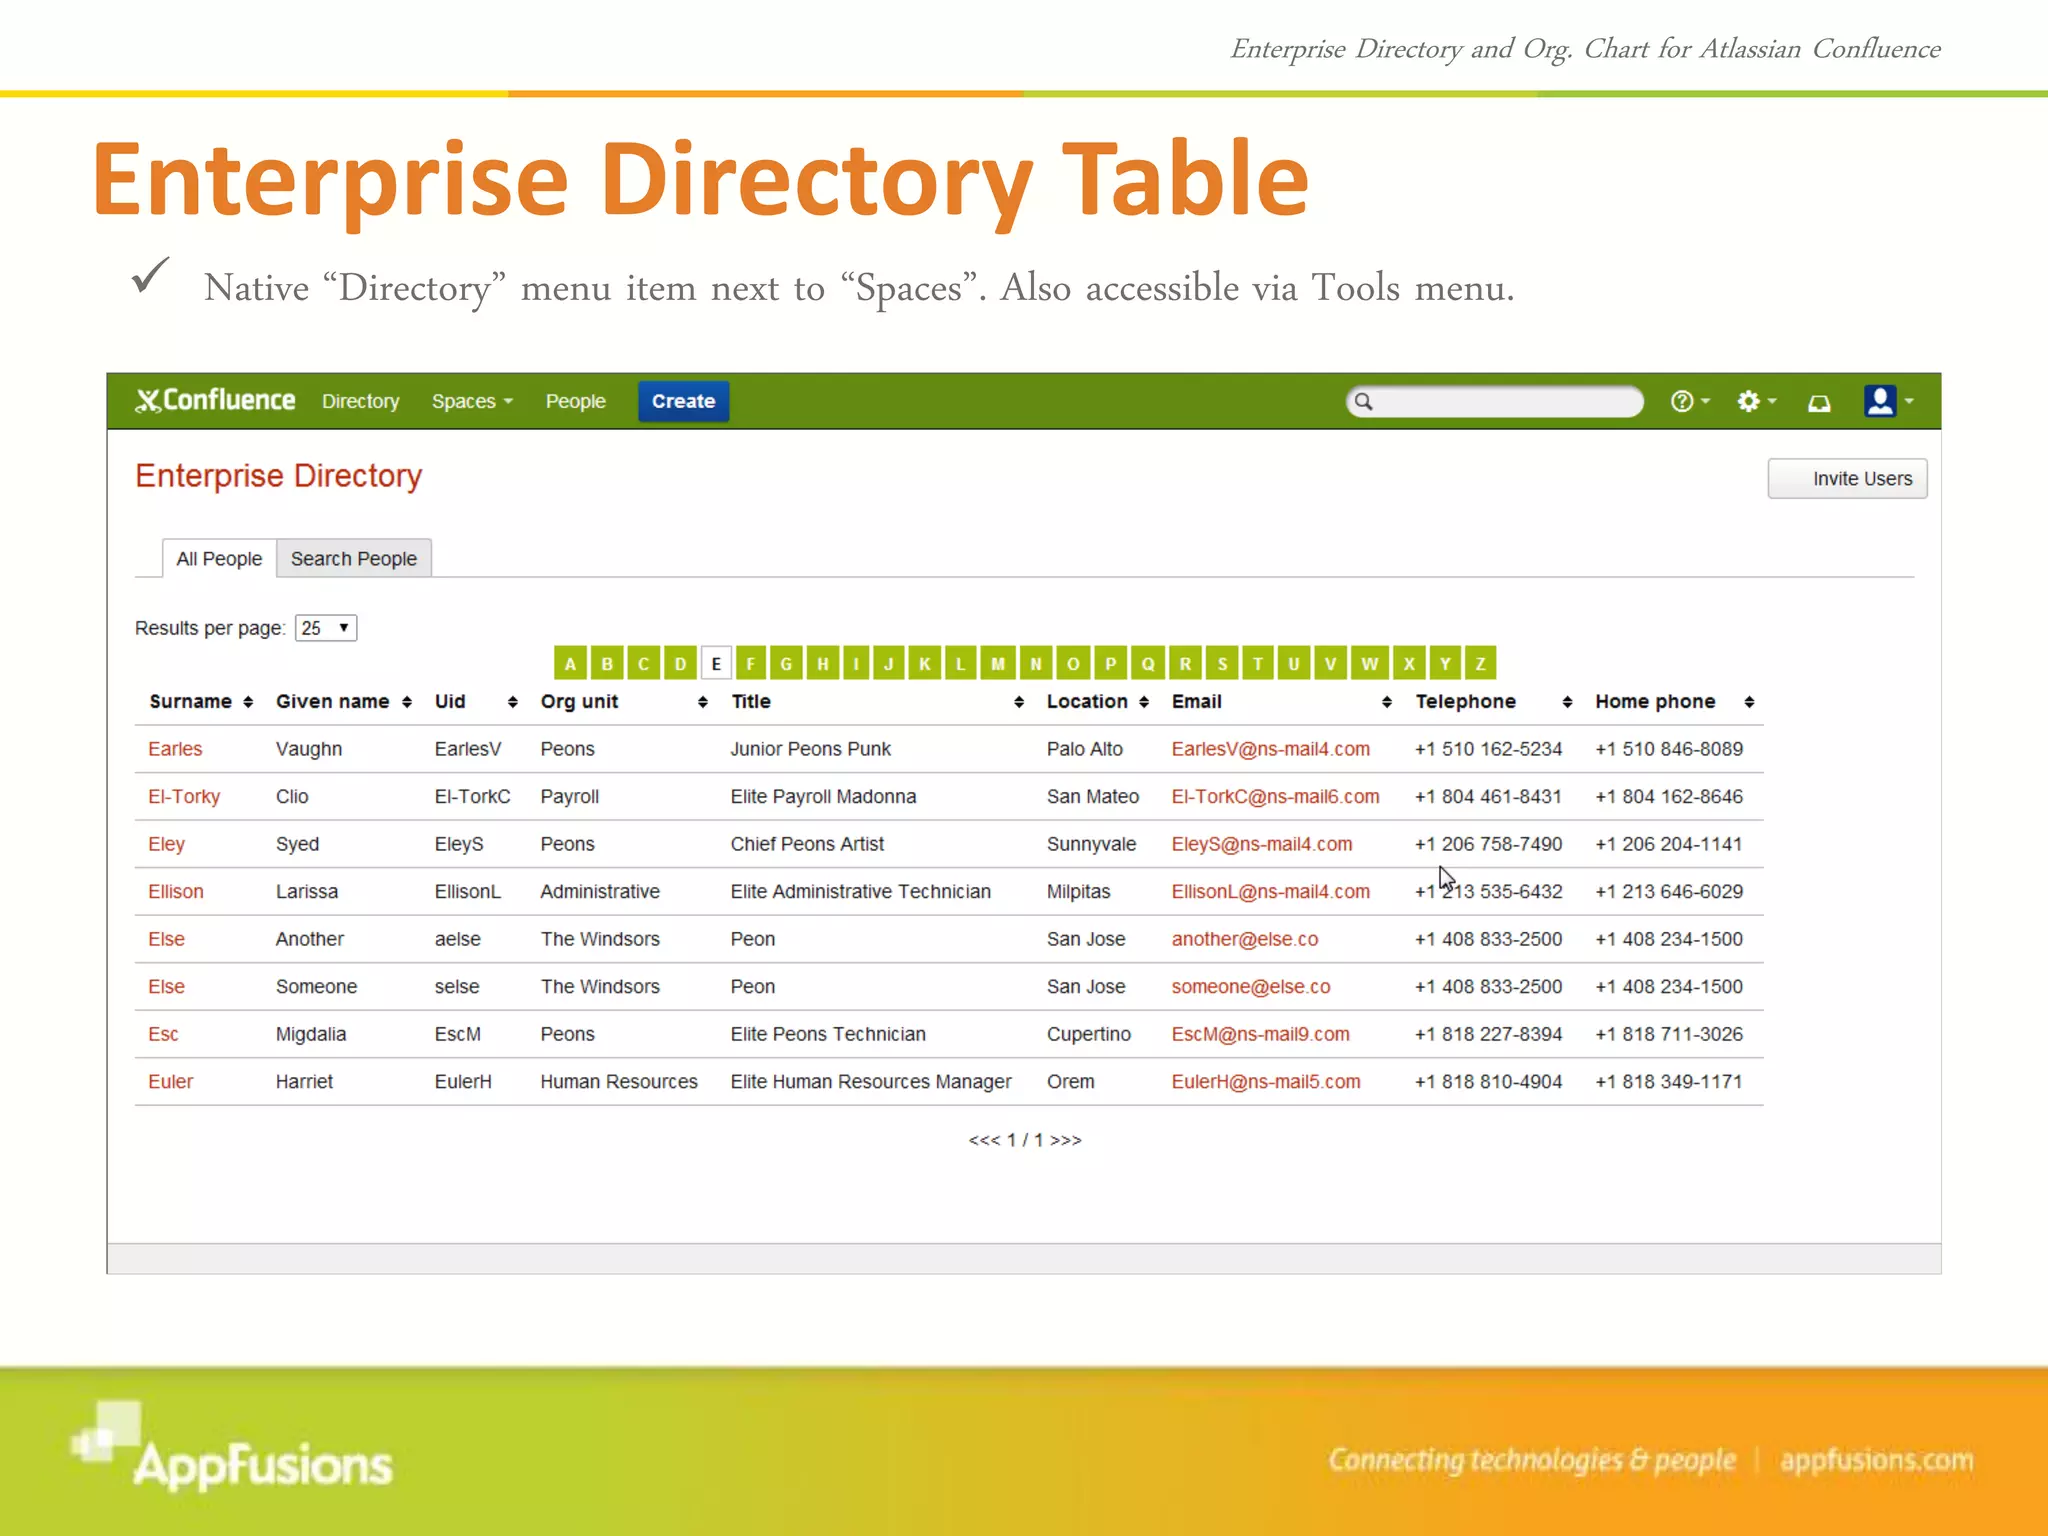This screenshot has height=1536, width=2048.
Task: Email EllisonL@ns-mail4.com
Action: click(x=1271, y=892)
